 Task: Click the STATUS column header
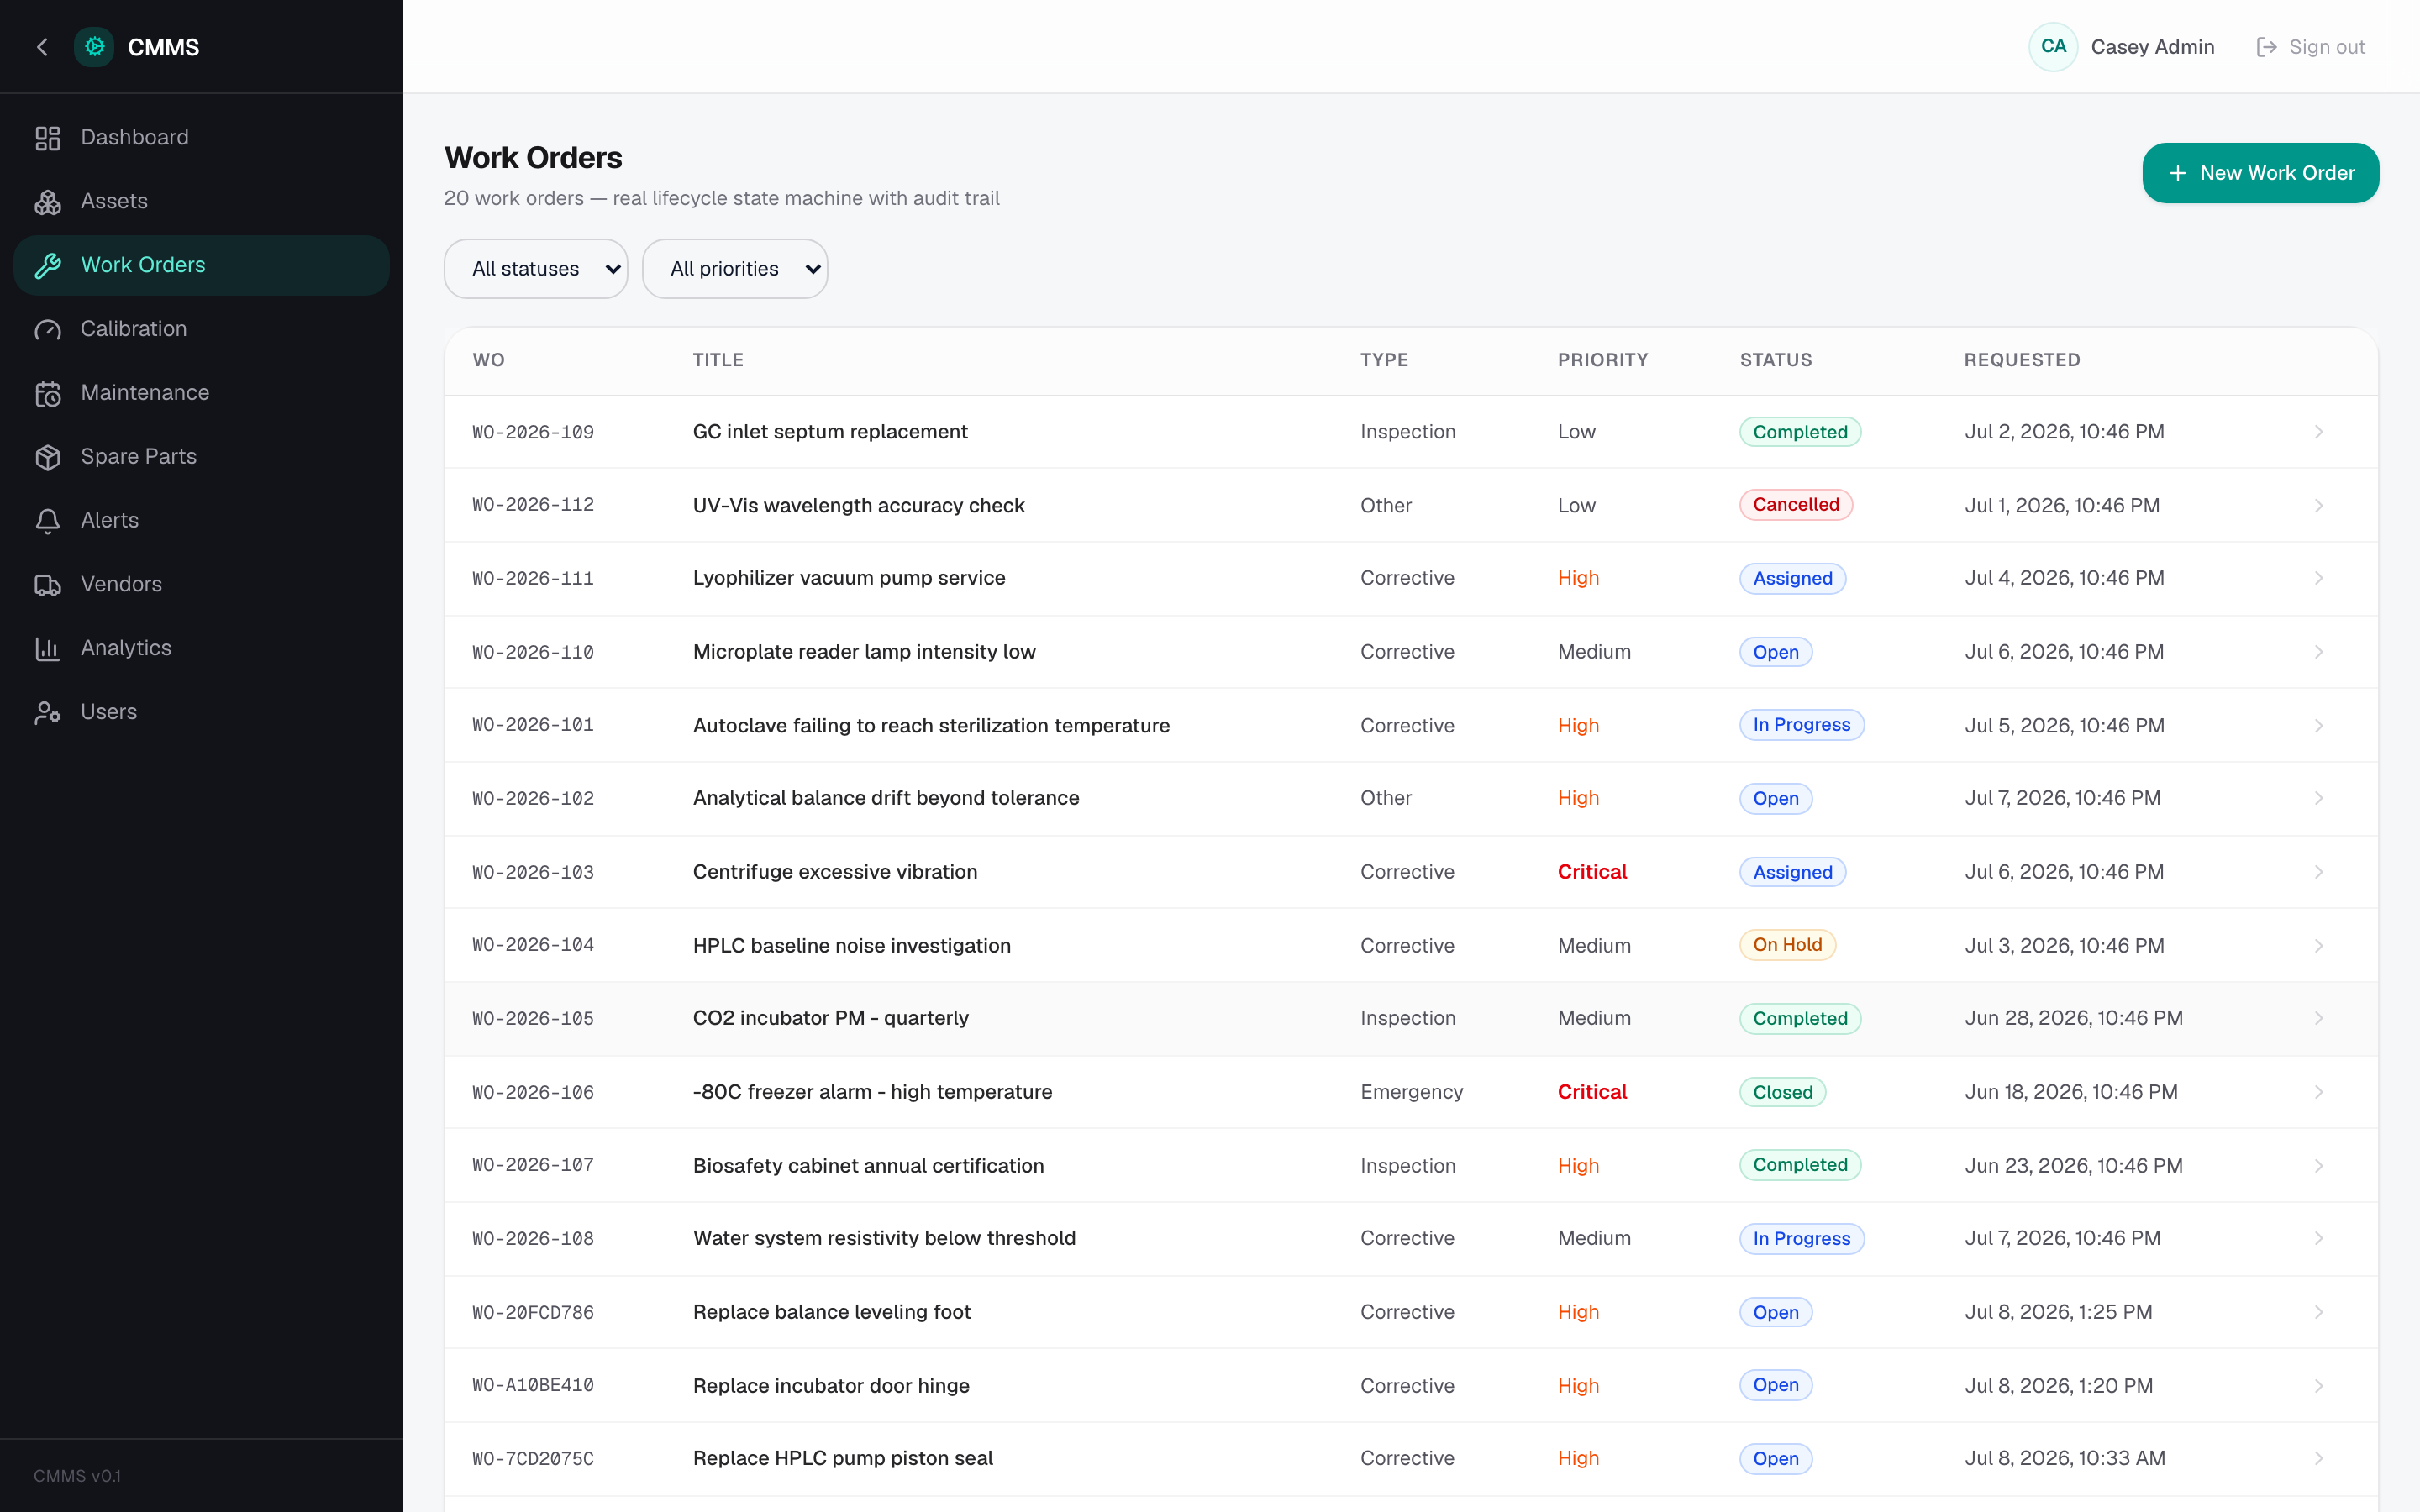1776,360
